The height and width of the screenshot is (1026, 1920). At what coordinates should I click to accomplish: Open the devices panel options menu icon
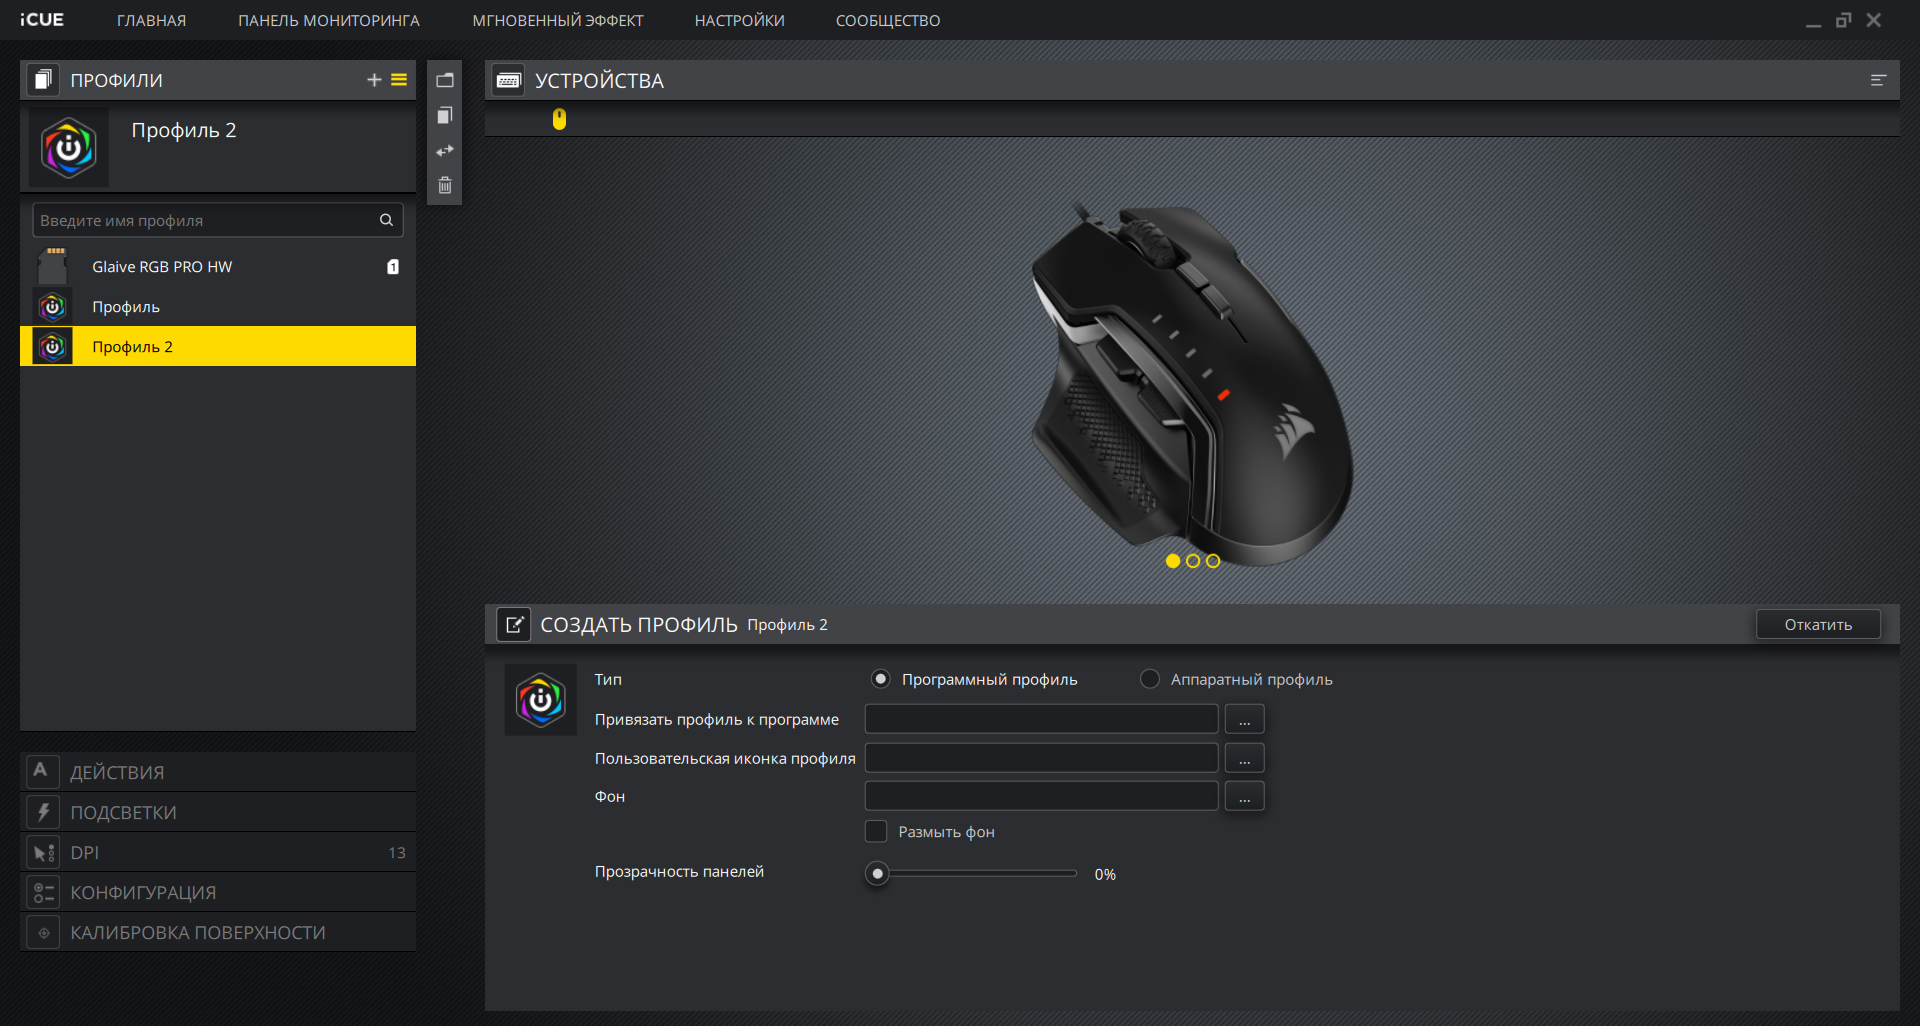(1878, 80)
